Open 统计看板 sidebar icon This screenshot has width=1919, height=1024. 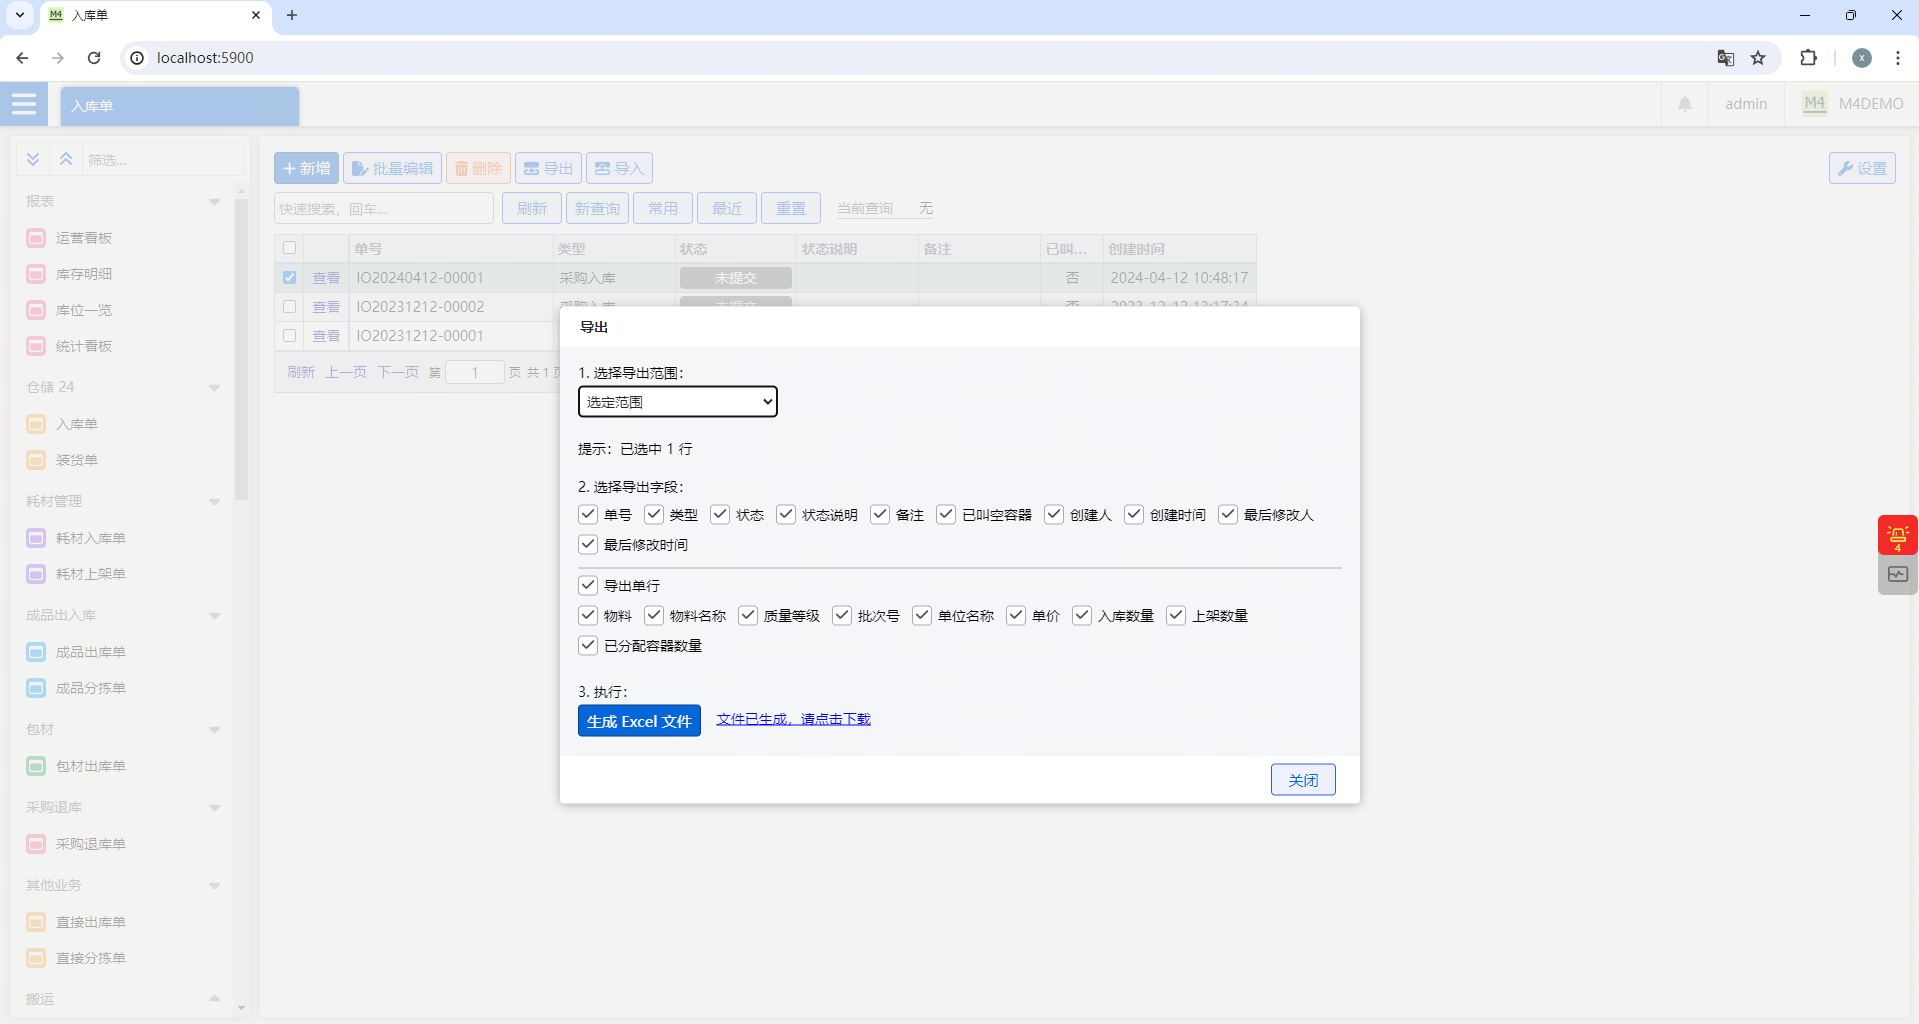point(36,346)
